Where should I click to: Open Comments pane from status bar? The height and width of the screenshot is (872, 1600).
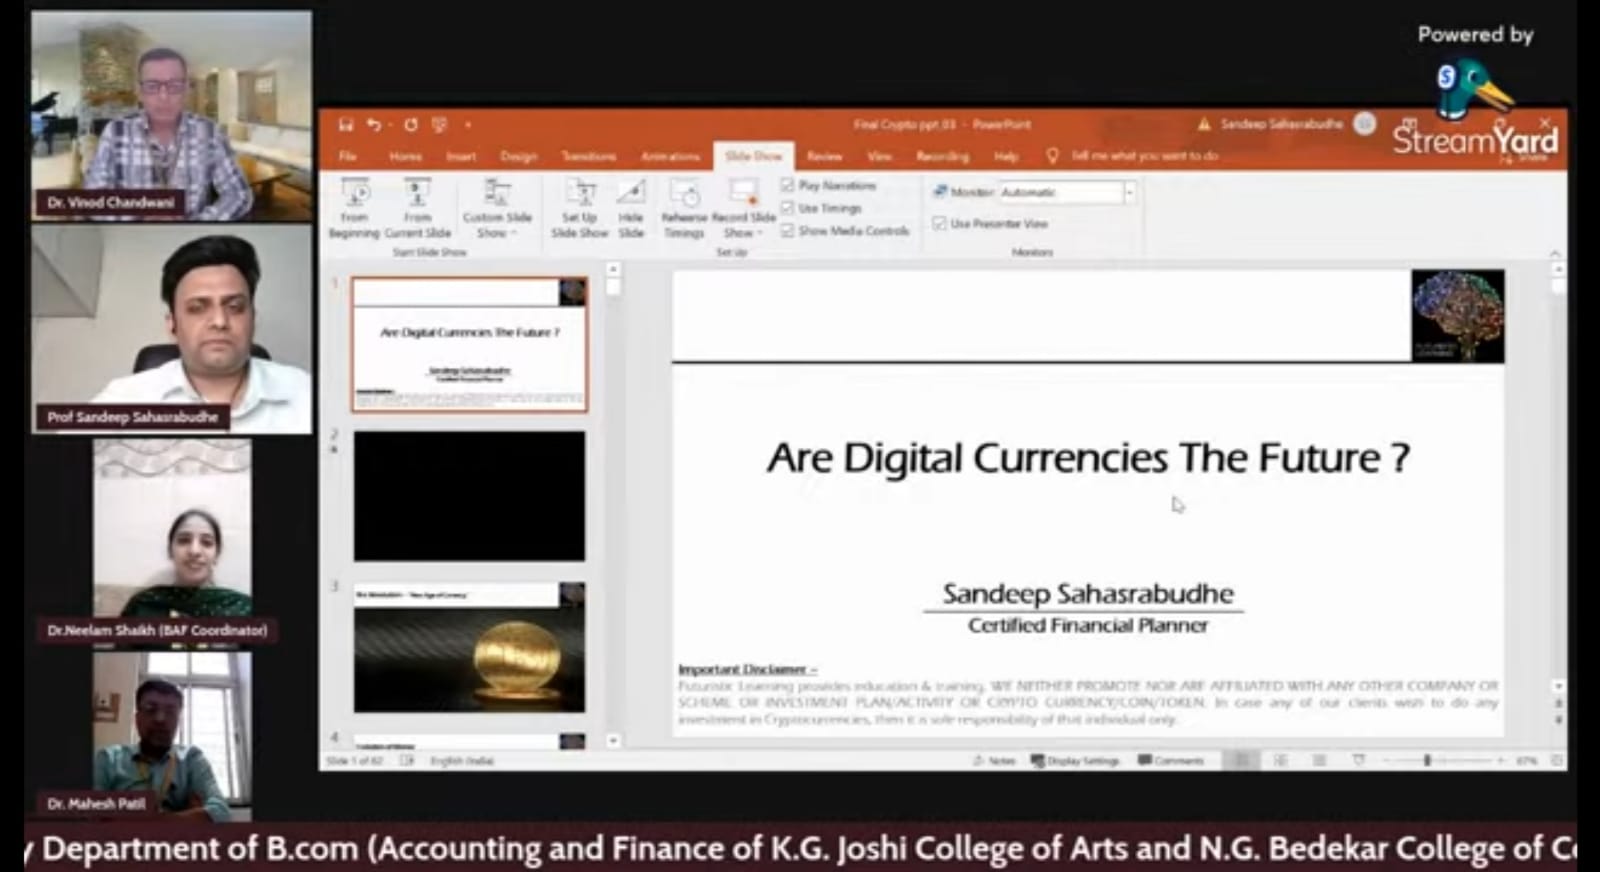(1171, 761)
